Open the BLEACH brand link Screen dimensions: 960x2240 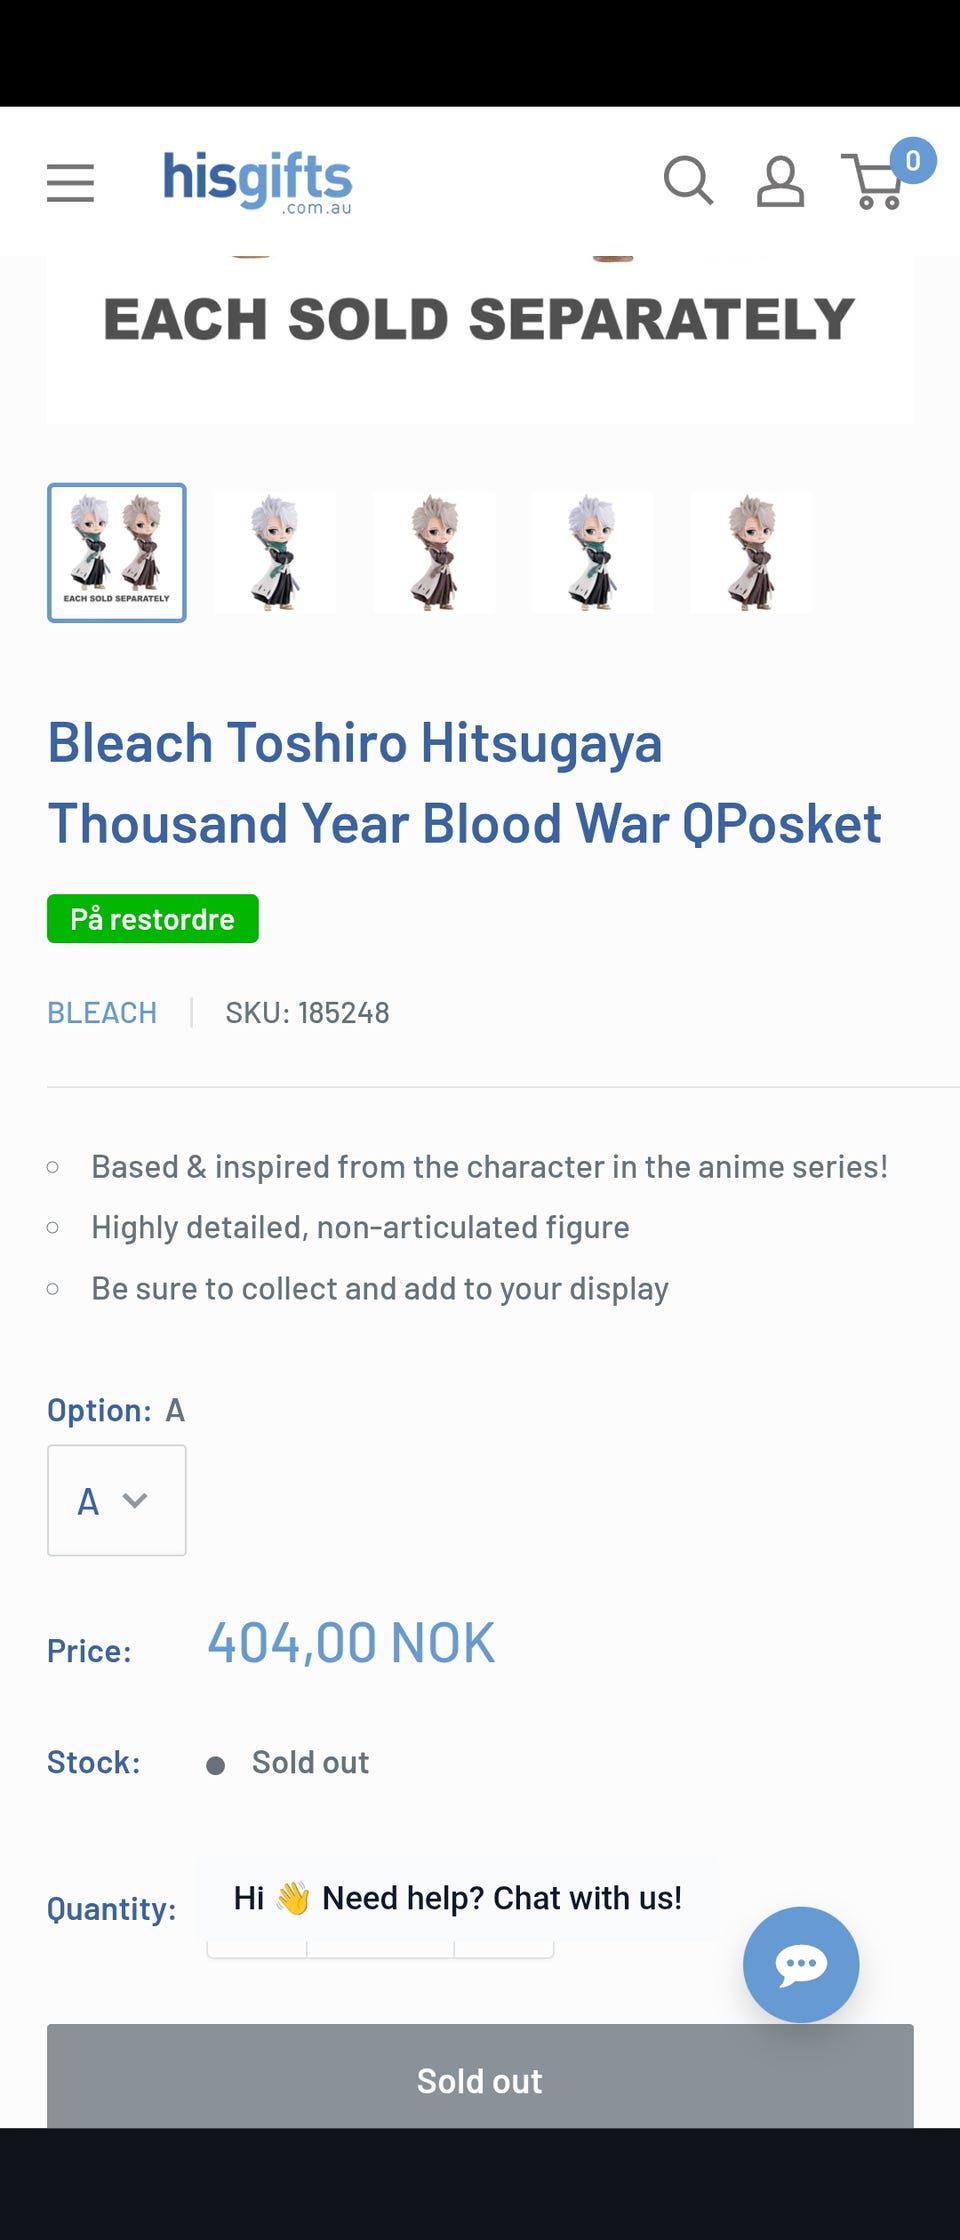tap(102, 1013)
